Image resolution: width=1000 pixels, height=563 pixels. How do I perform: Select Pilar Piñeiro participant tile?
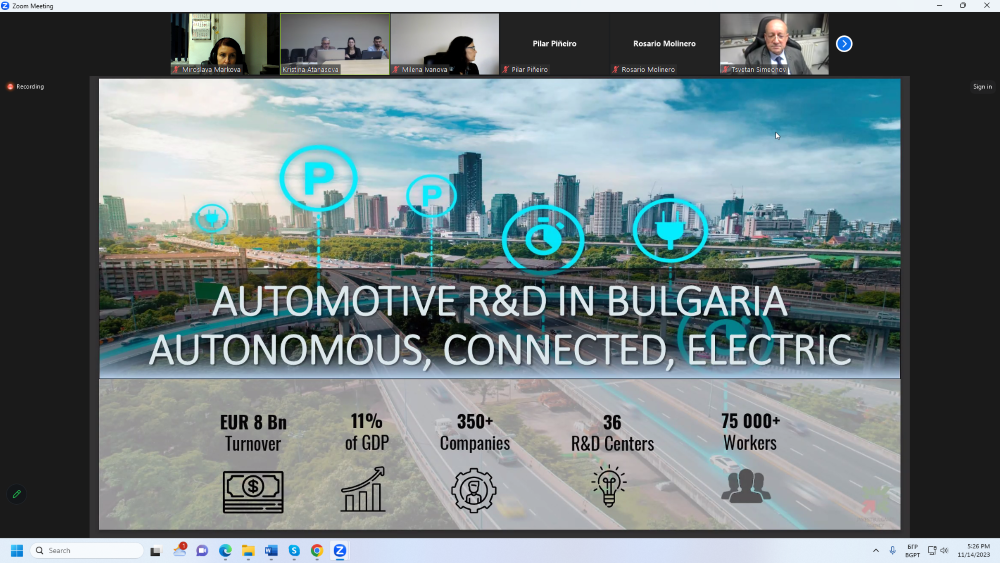coord(554,44)
